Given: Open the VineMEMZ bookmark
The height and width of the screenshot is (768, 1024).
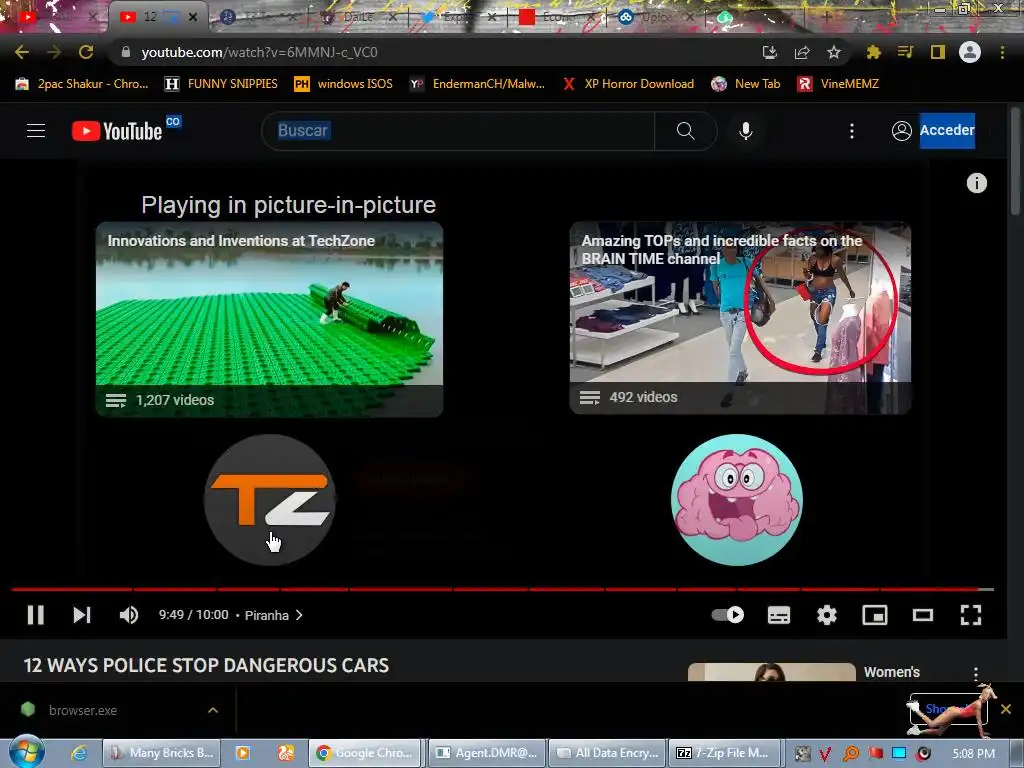Looking at the screenshot, I should pyautogui.click(x=838, y=84).
